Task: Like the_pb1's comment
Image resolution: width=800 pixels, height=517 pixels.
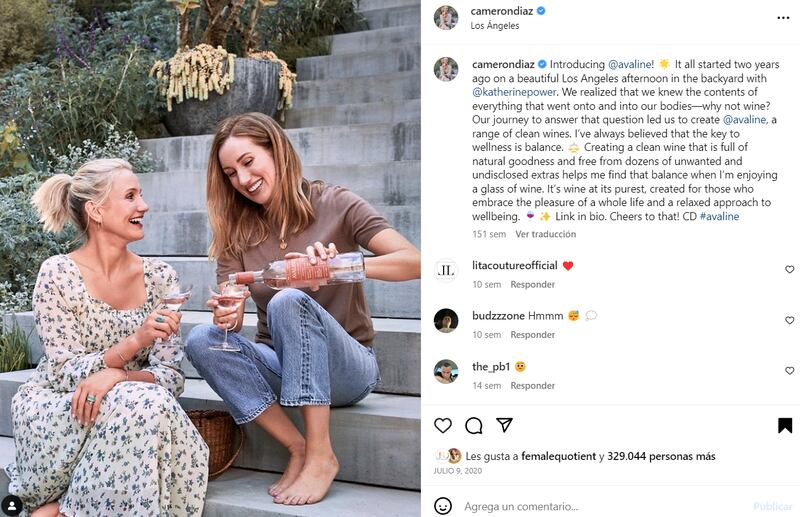Action: pyautogui.click(x=789, y=372)
